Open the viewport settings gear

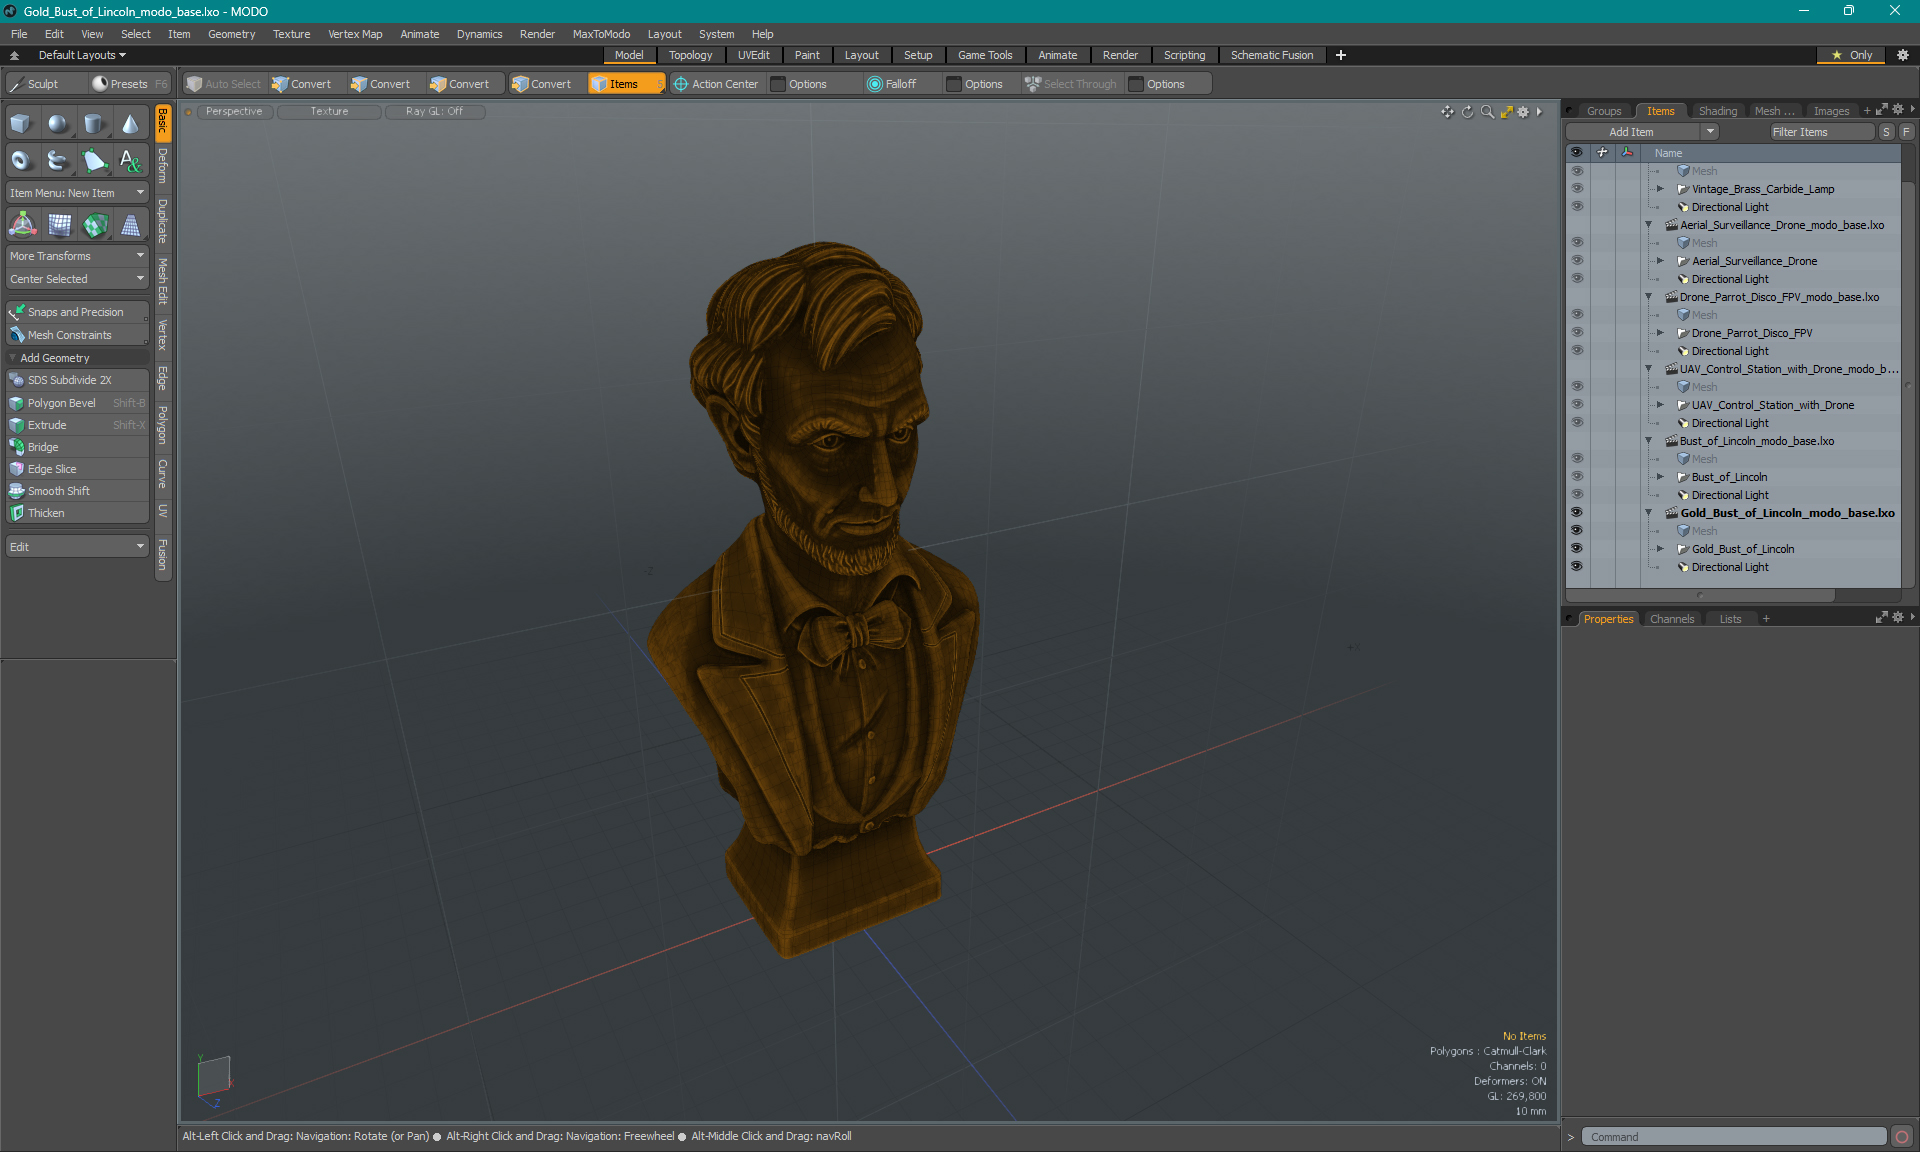pos(1523,112)
